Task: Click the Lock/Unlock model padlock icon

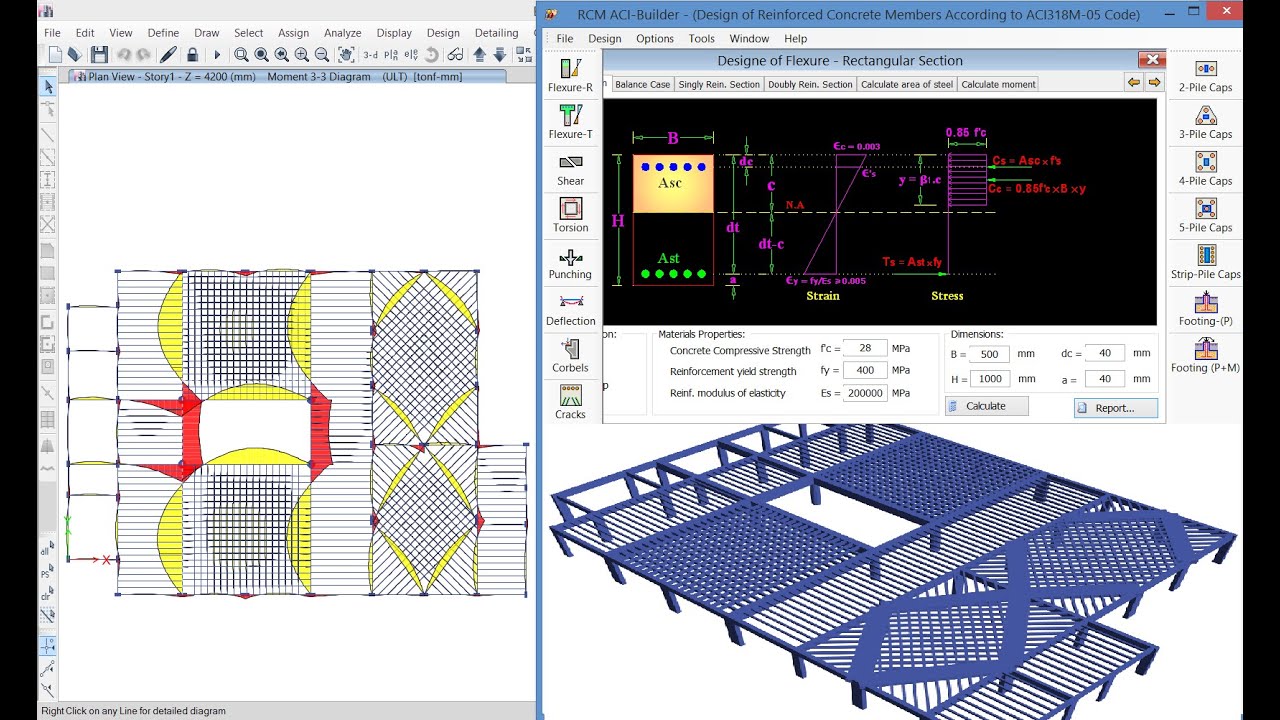Action: click(x=192, y=55)
